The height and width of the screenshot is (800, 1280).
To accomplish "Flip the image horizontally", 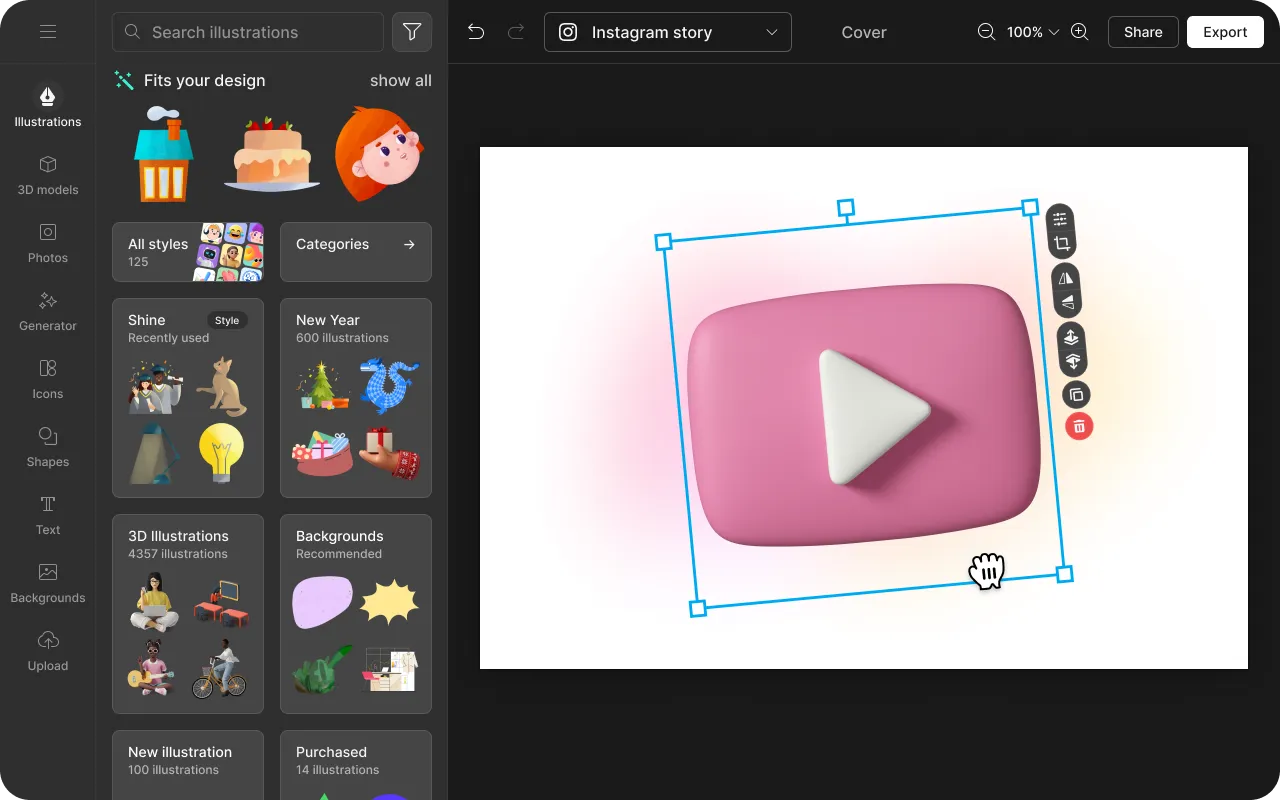I will point(1066,278).
